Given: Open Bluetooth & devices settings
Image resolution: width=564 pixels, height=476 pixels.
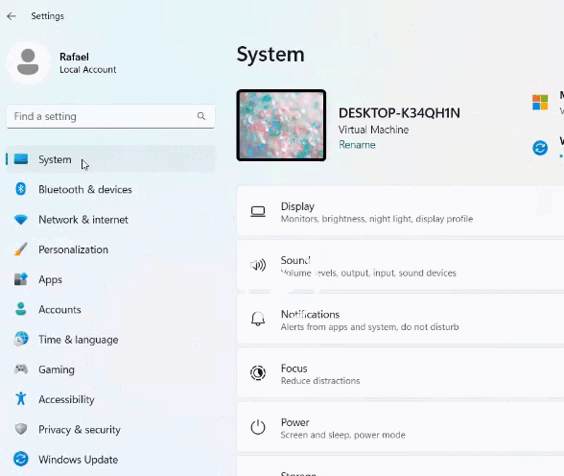Looking at the screenshot, I should 111,189.
